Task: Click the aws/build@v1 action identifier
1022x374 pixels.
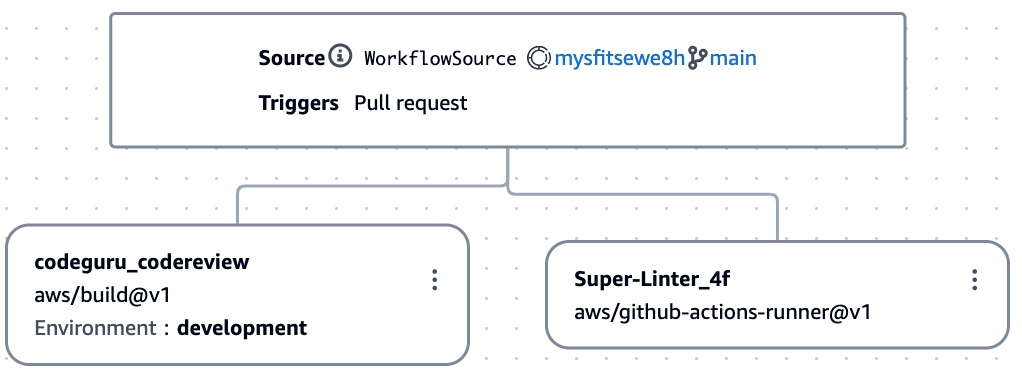Action: pos(102,295)
